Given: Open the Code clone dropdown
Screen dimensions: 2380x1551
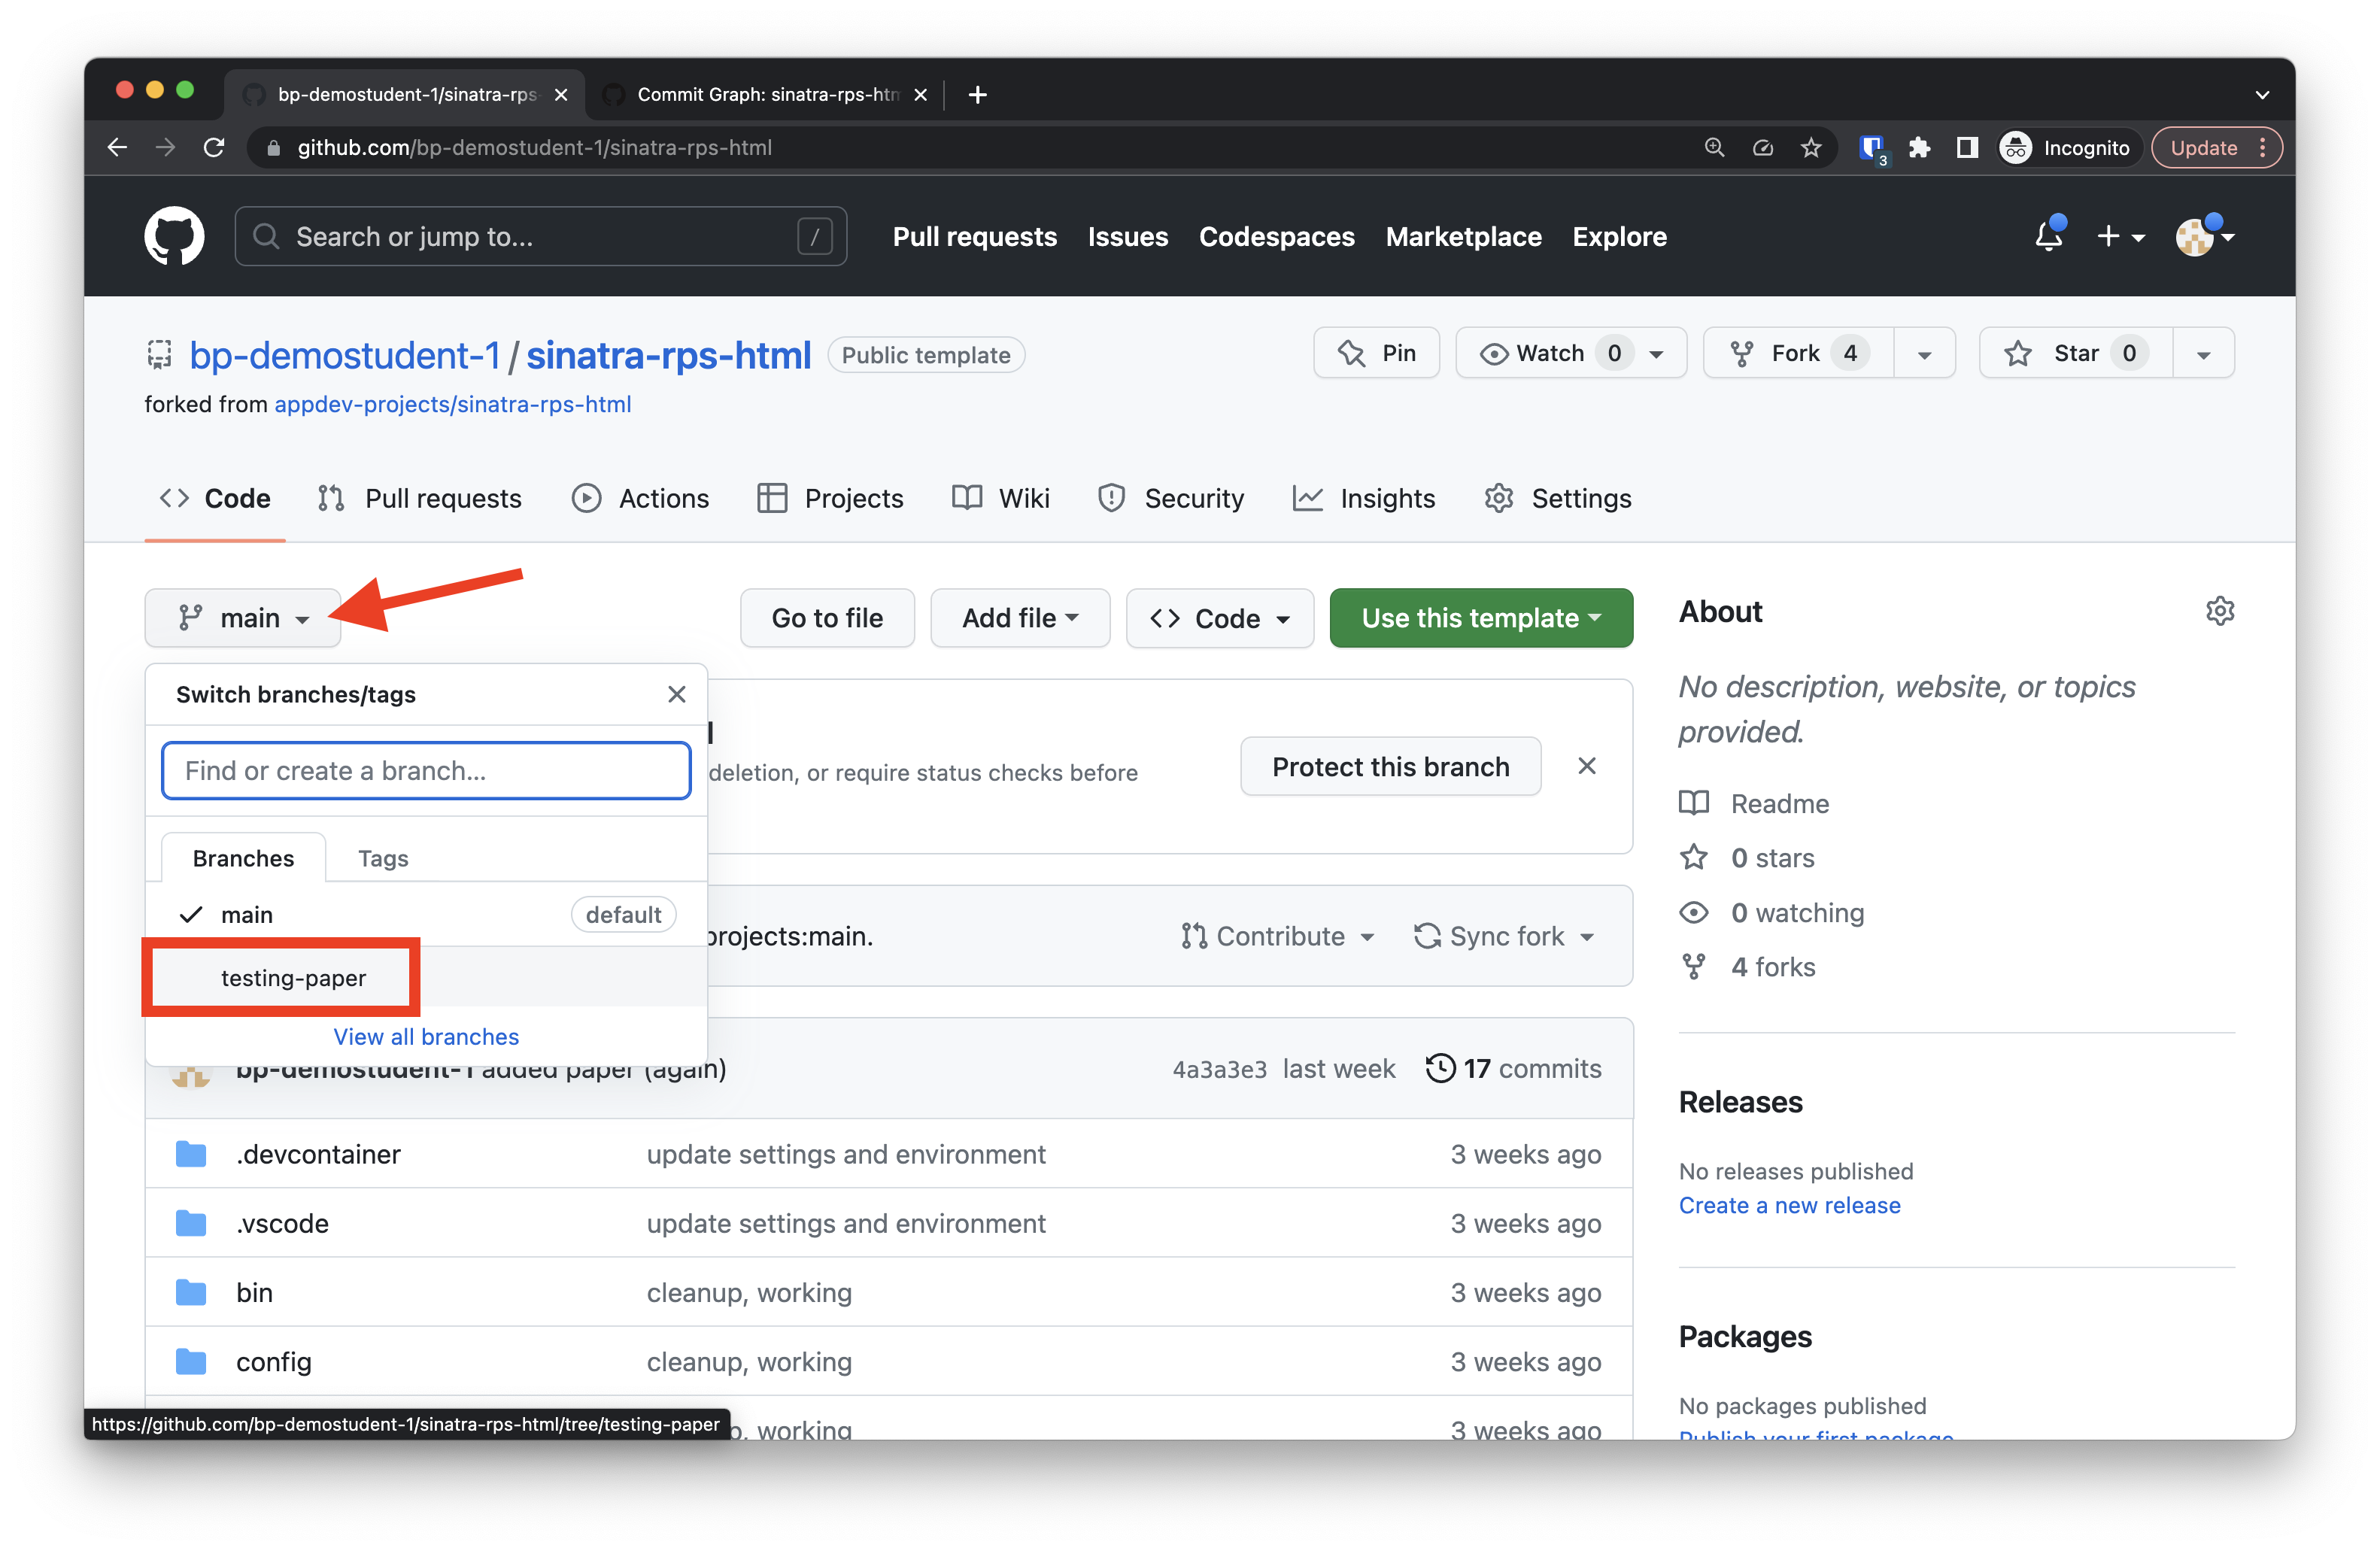Looking at the screenshot, I should click(x=1220, y=618).
